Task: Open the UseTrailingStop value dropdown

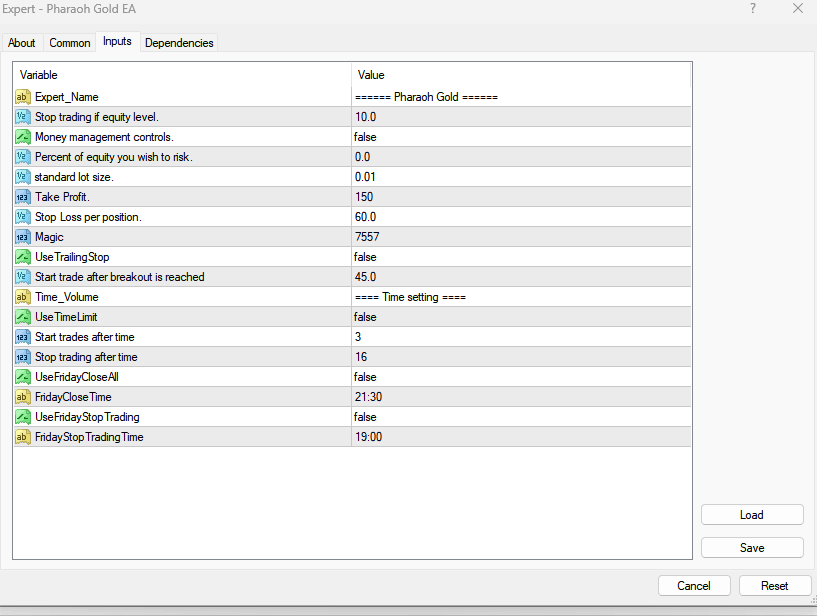Action: (520, 257)
